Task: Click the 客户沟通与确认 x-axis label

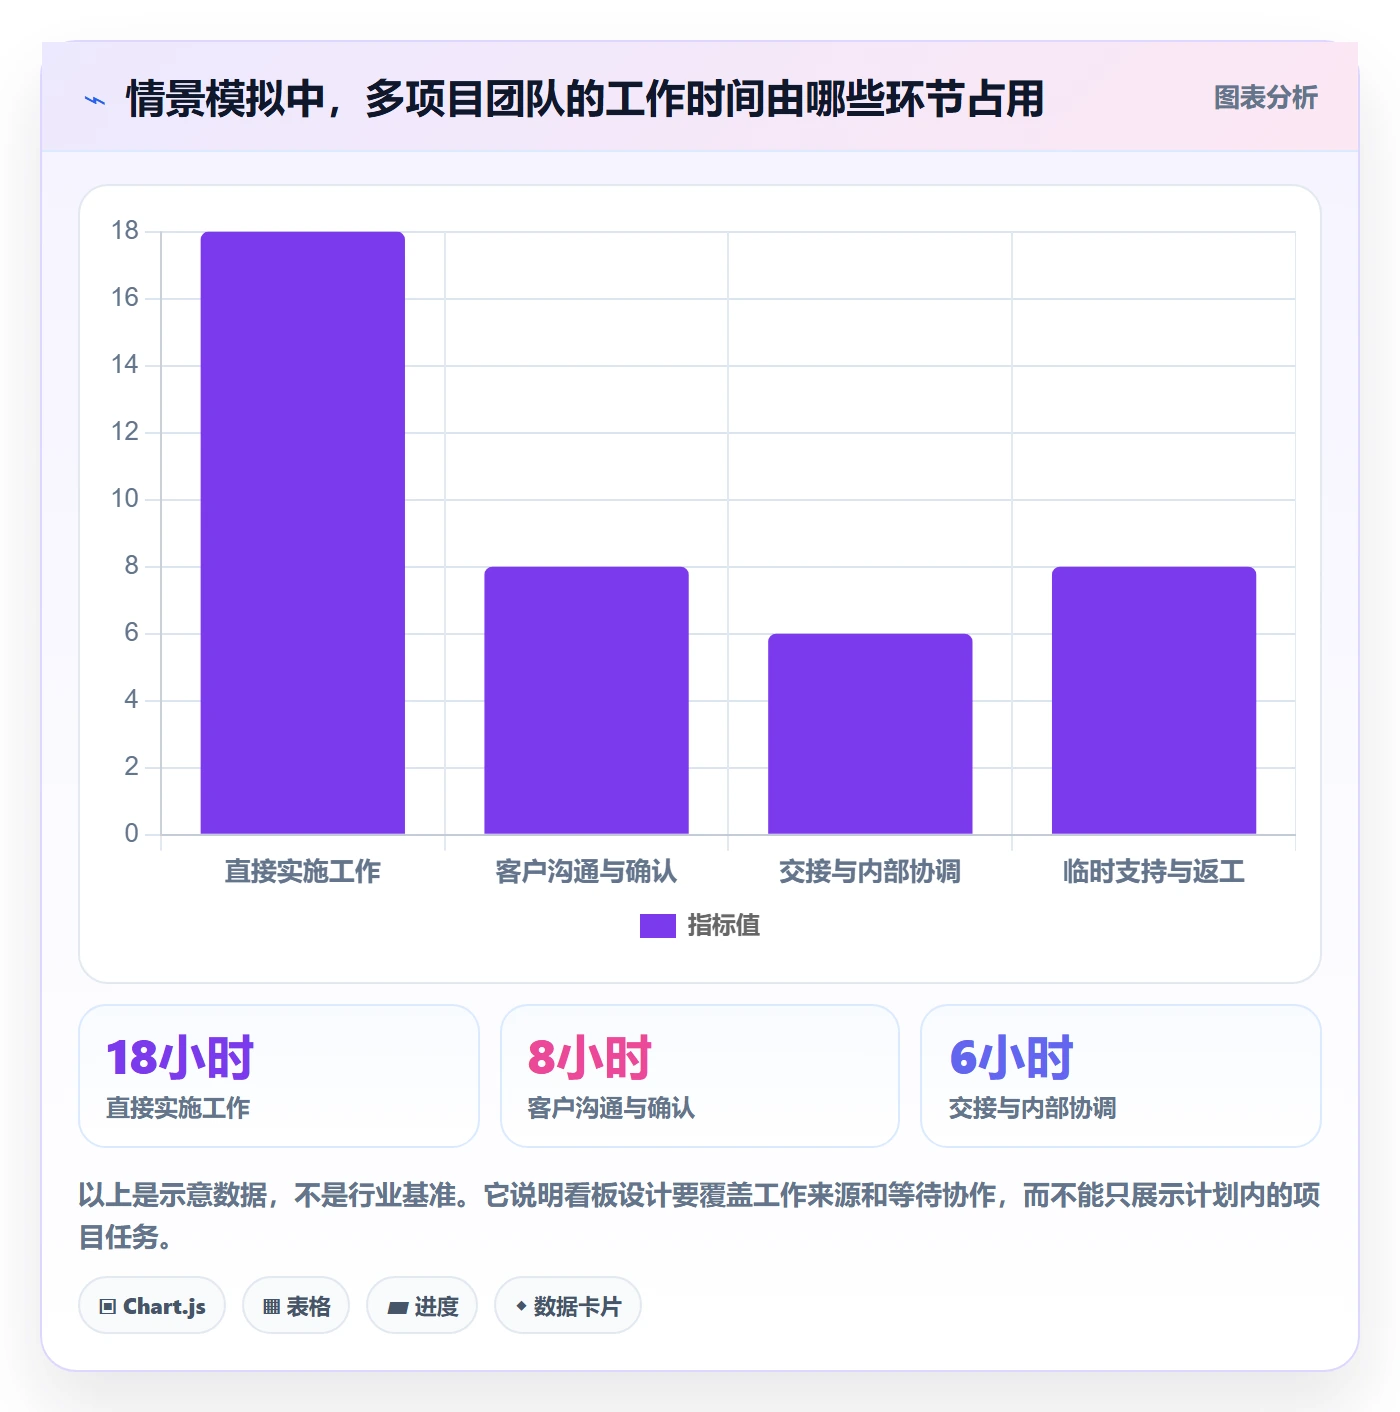Action: 586,872
